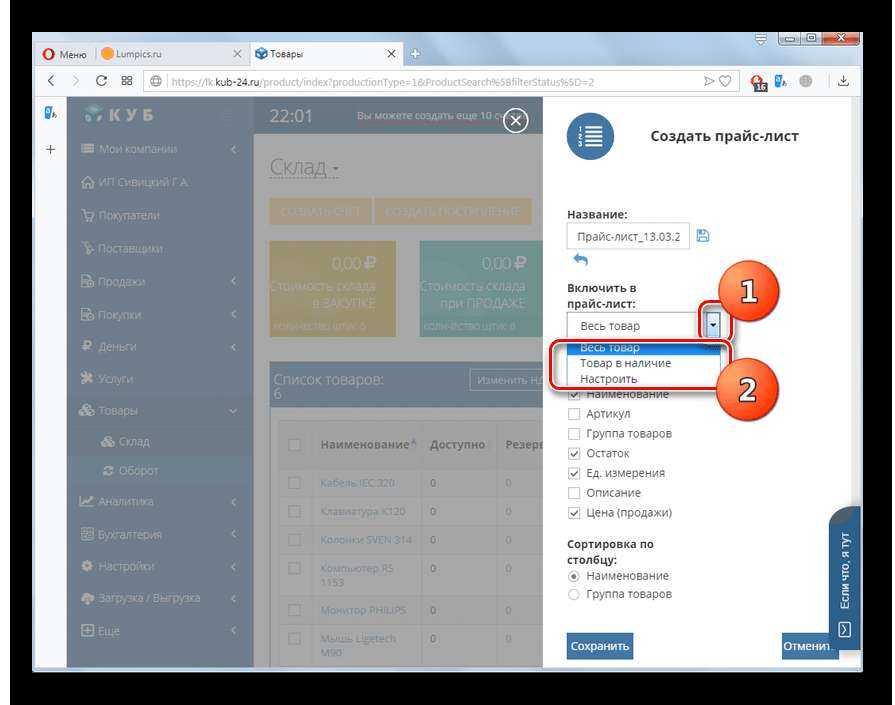Click the globe site-info icon in the address bar

(x=155, y=82)
